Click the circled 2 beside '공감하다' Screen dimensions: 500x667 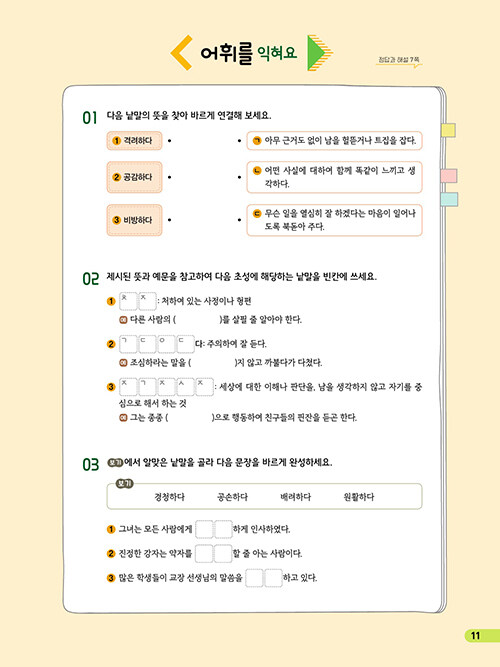click(x=117, y=177)
